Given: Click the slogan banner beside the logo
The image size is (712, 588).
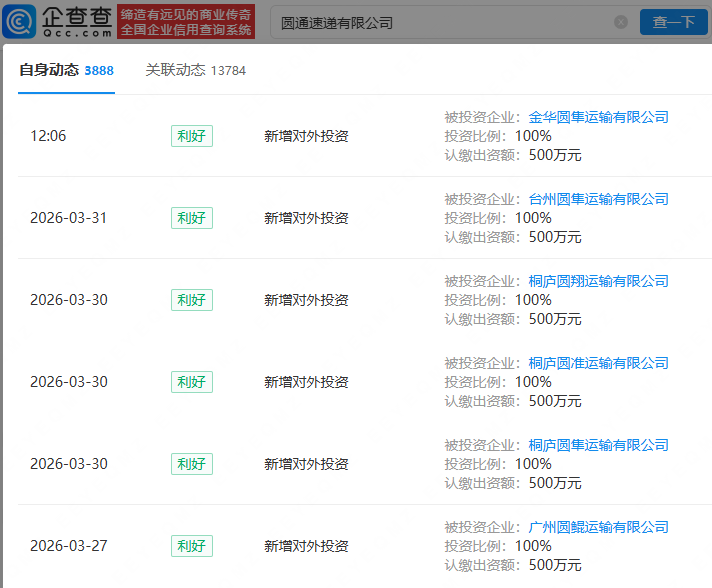Looking at the screenshot, I should pos(185,21).
